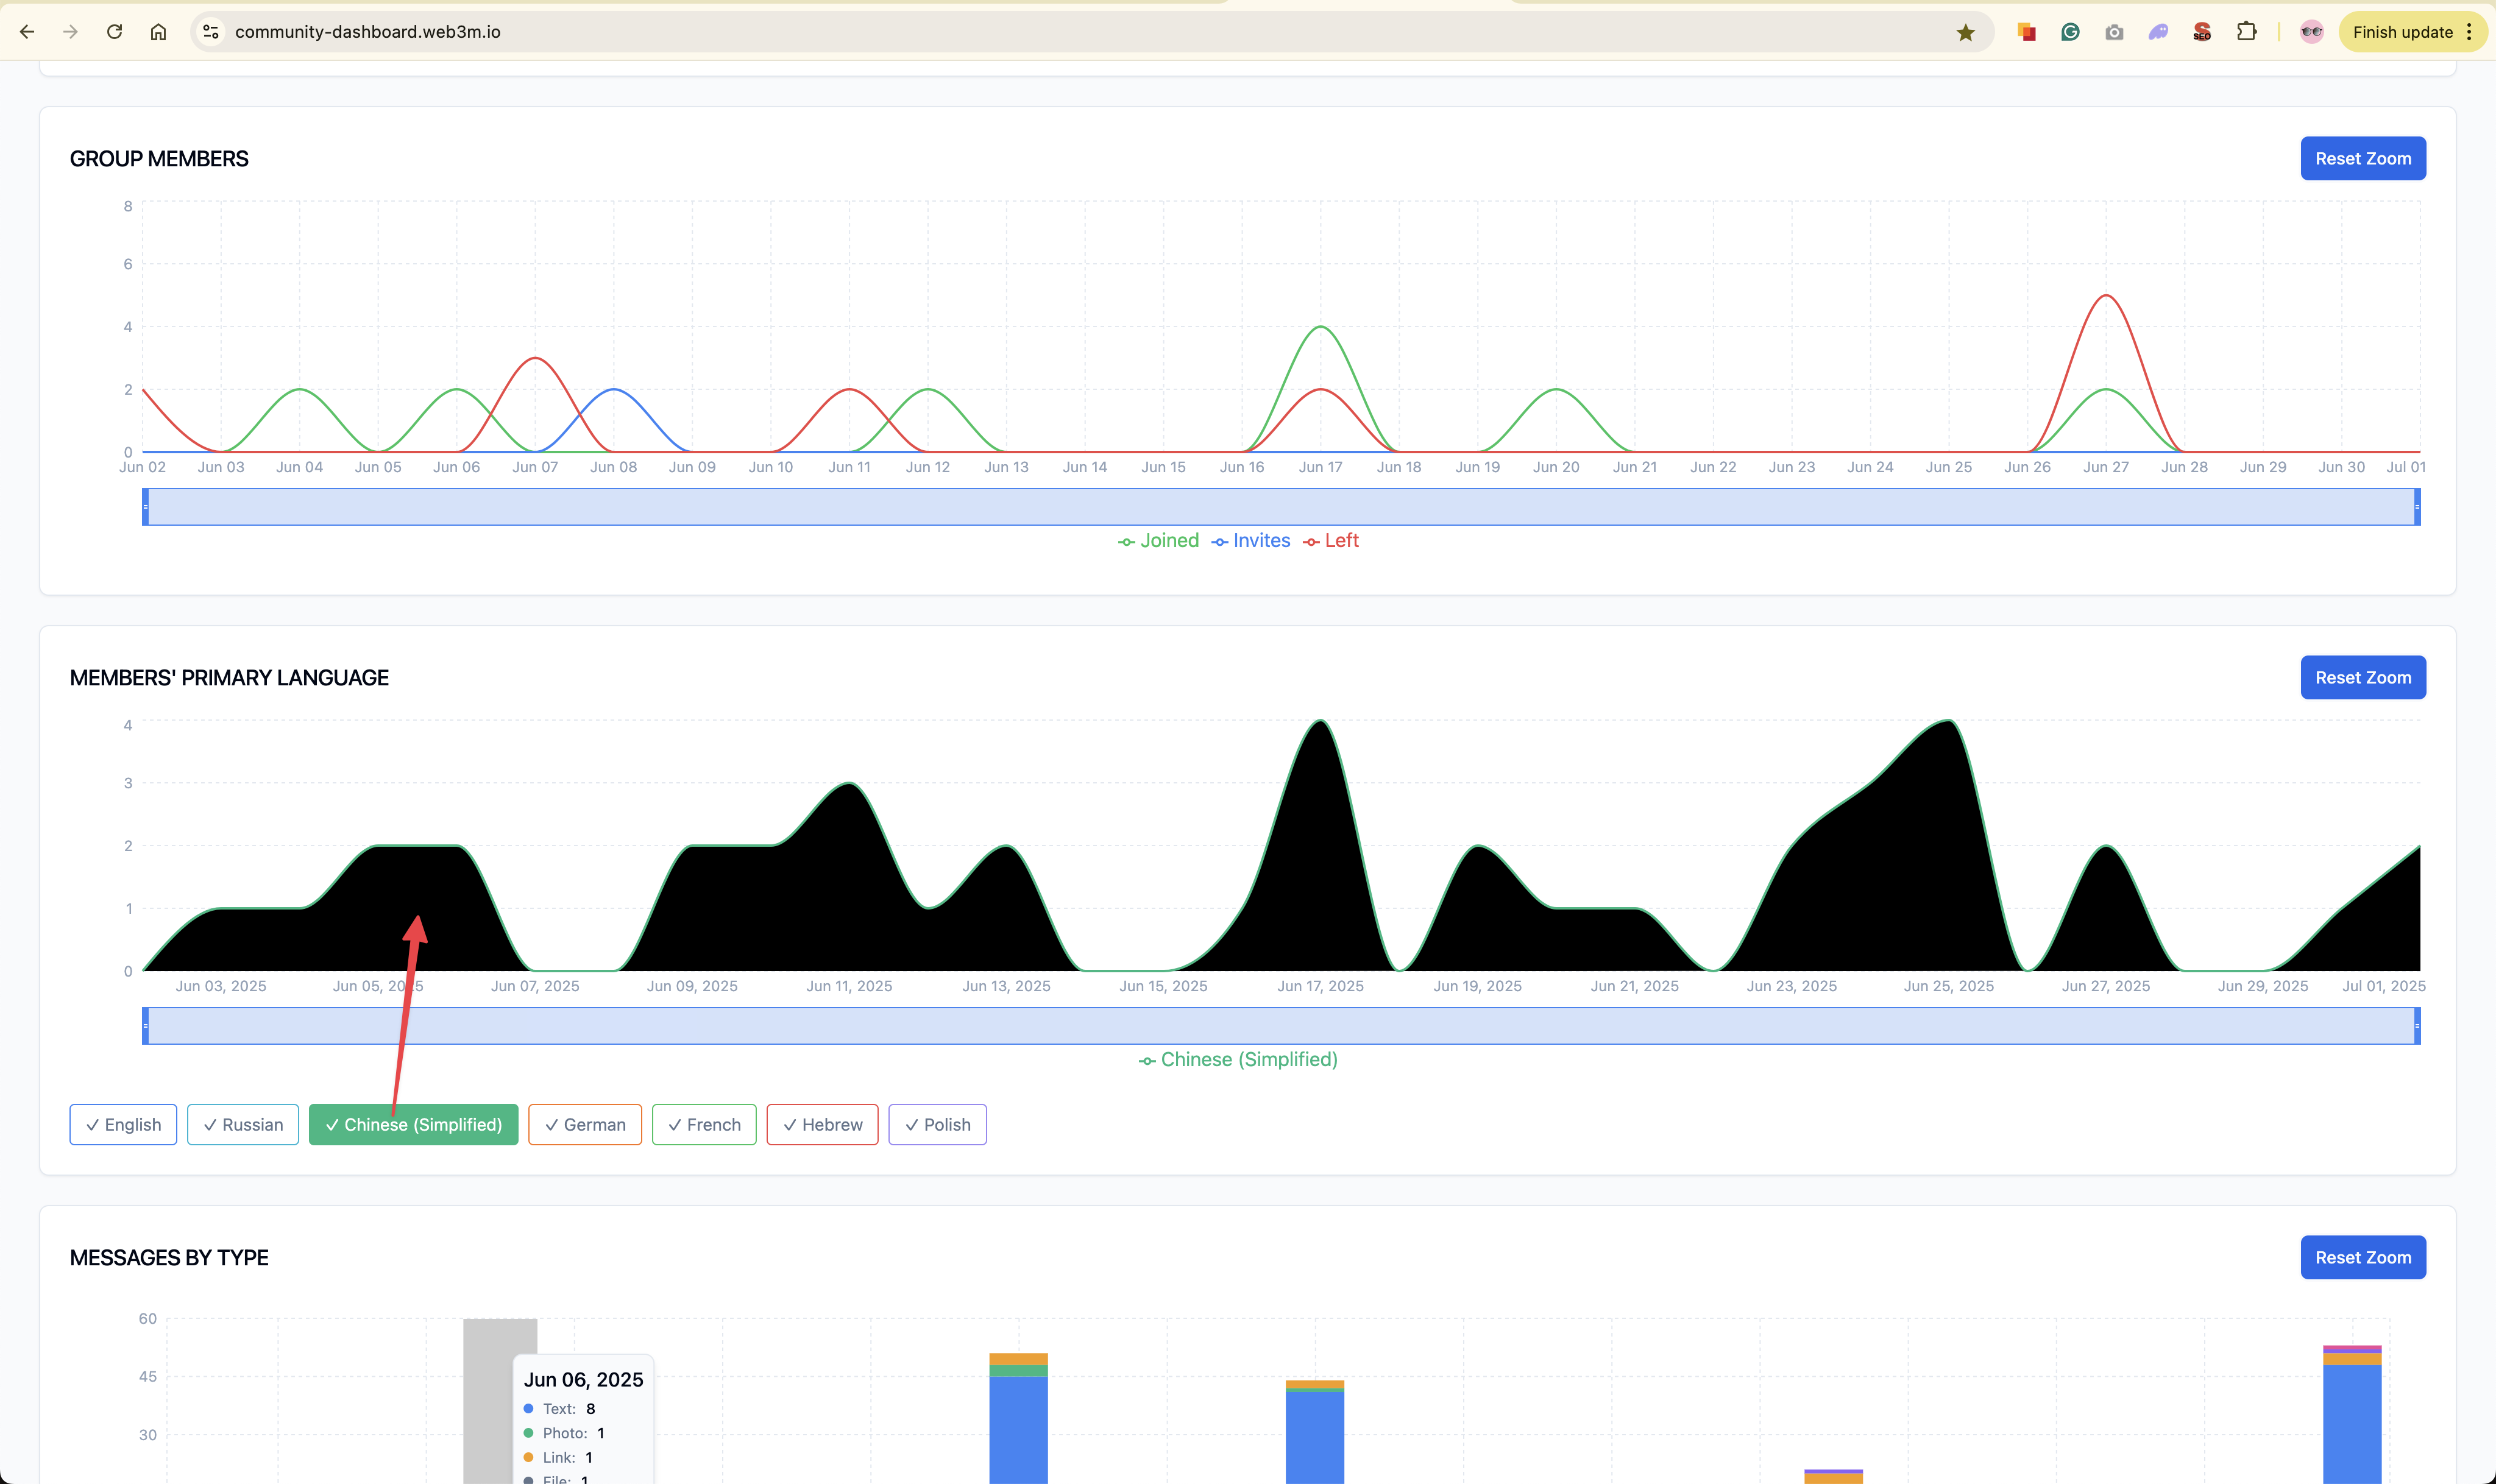Toggle the German language filter
The height and width of the screenshot is (1484, 2496).
tap(585, 1124)
